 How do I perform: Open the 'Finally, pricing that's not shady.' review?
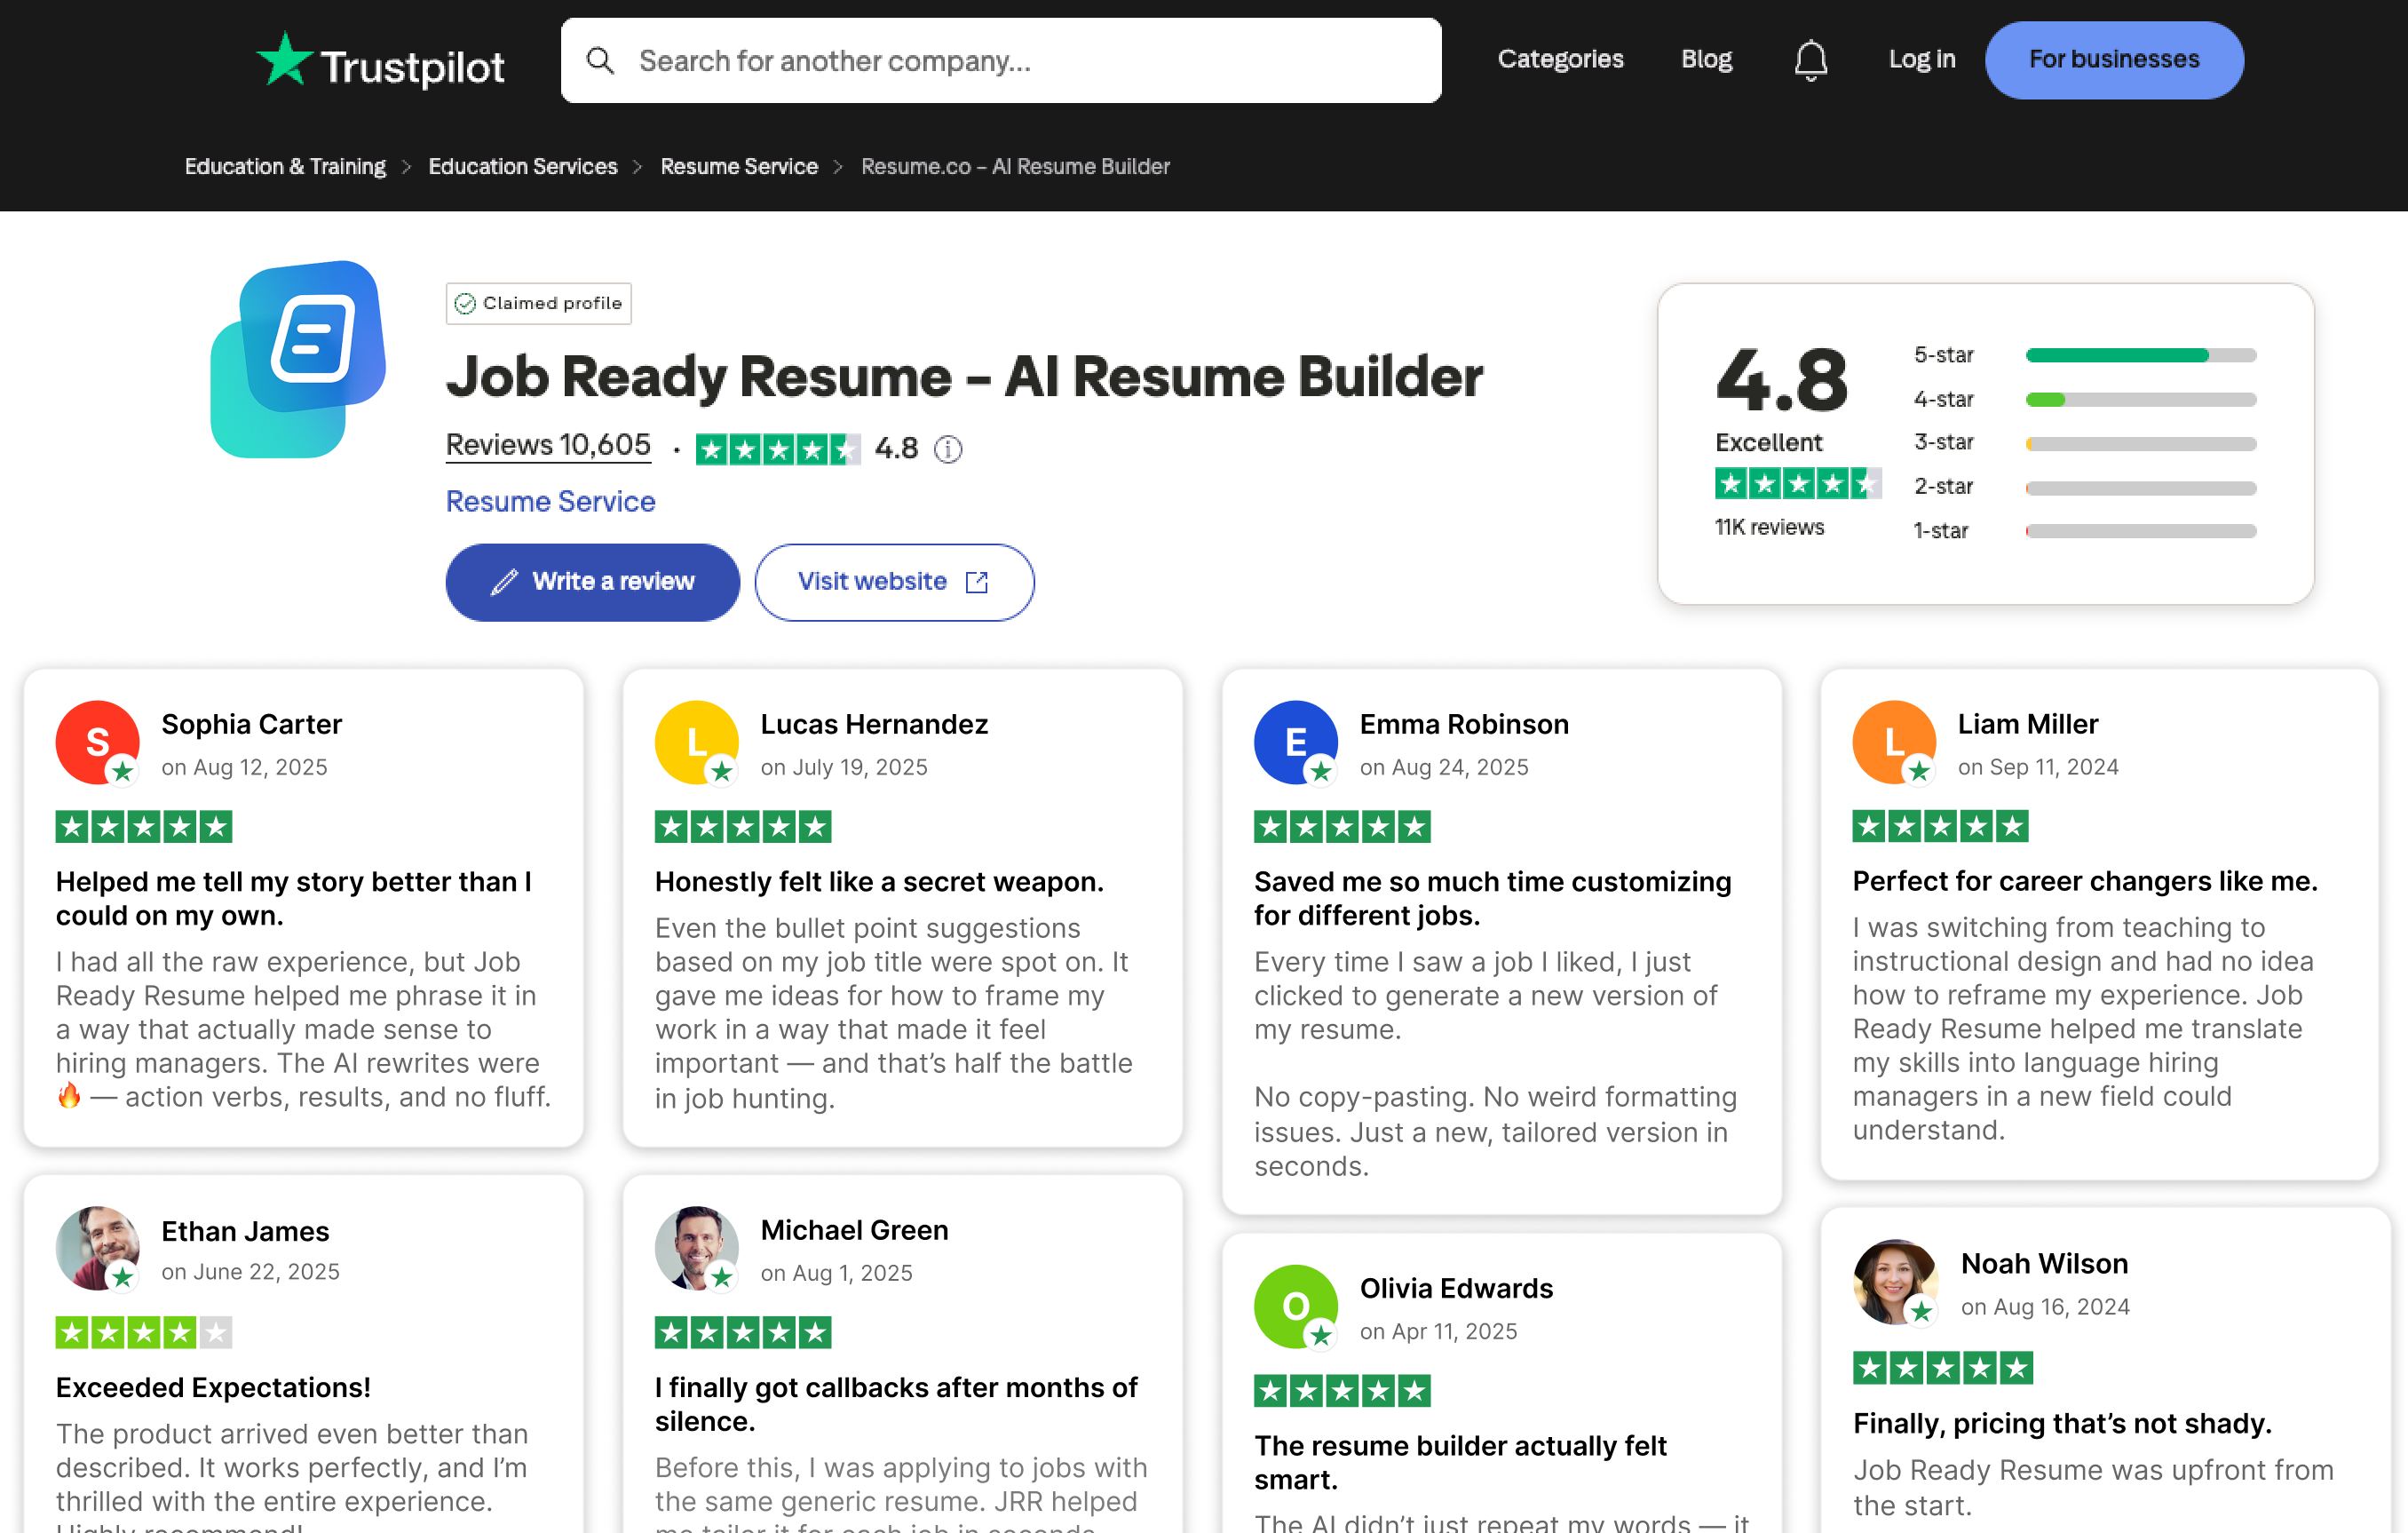[2062, 1423]
